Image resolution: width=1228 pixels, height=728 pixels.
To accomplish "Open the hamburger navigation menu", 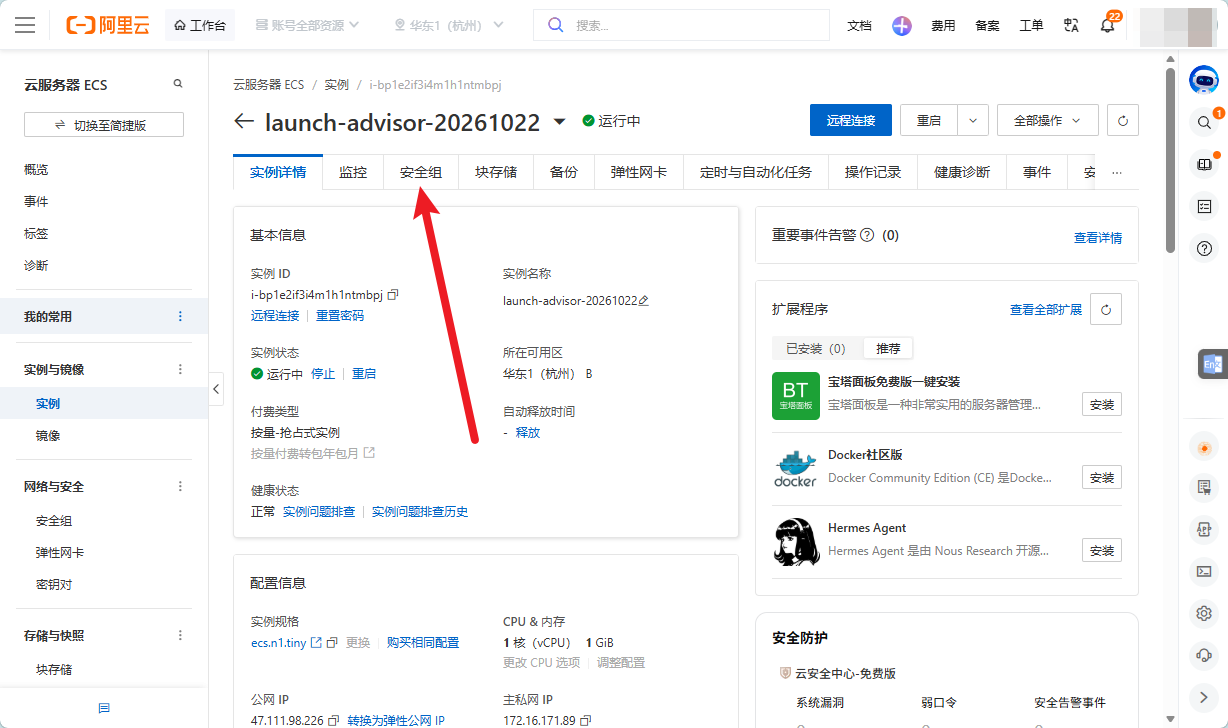I will 25,25.
